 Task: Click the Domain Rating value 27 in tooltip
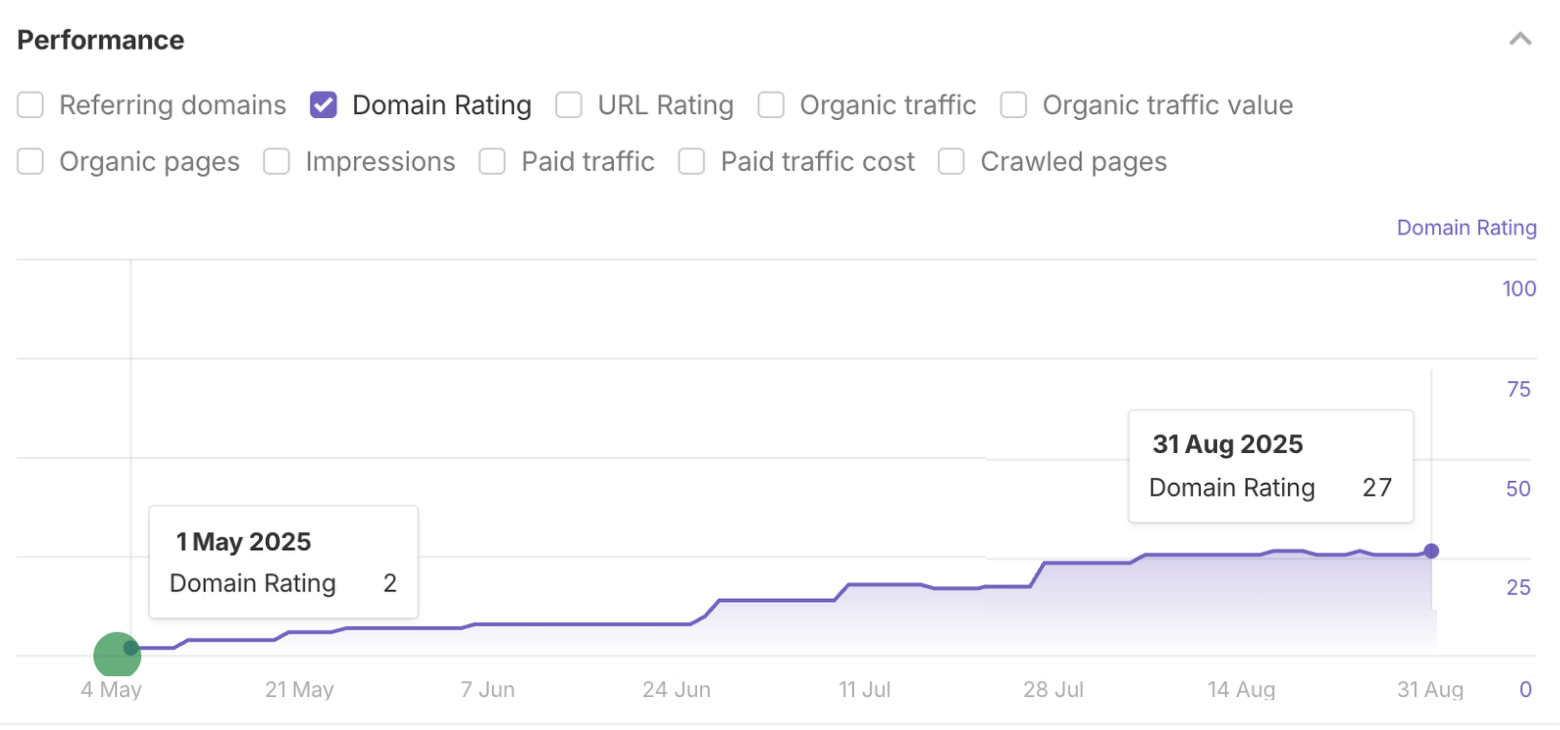click(x=1378, y=488)
